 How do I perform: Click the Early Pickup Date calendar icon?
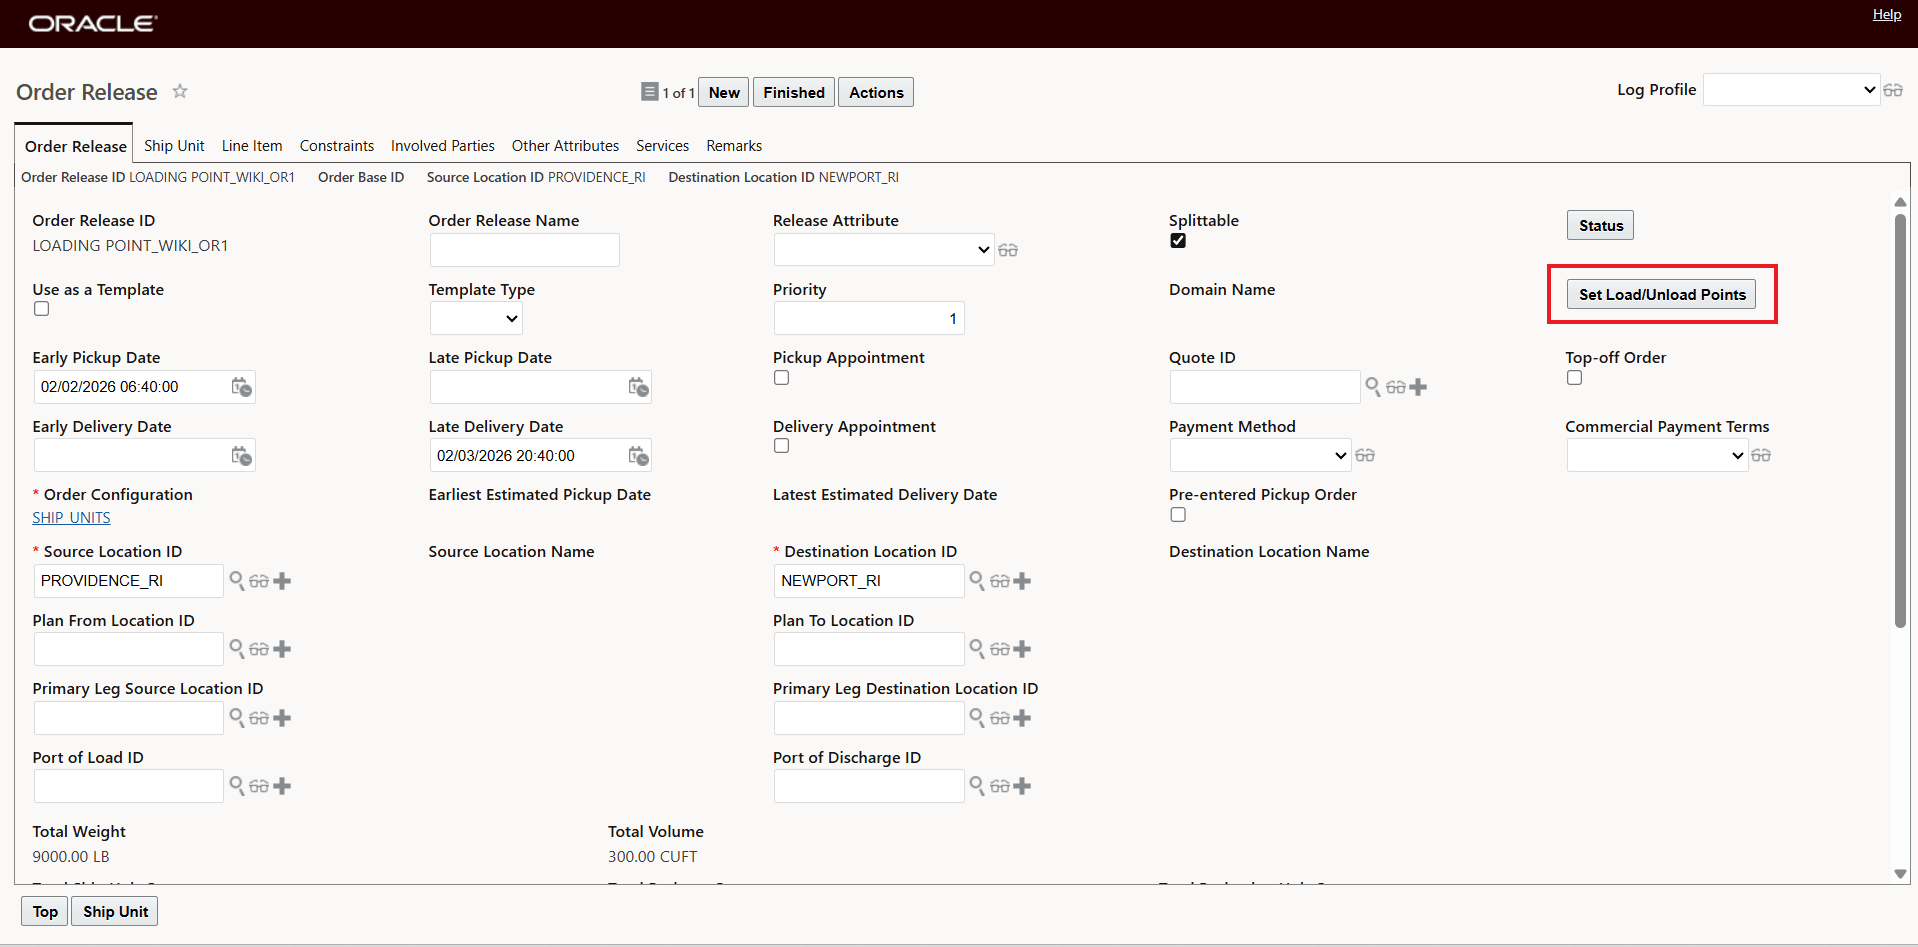241,387
